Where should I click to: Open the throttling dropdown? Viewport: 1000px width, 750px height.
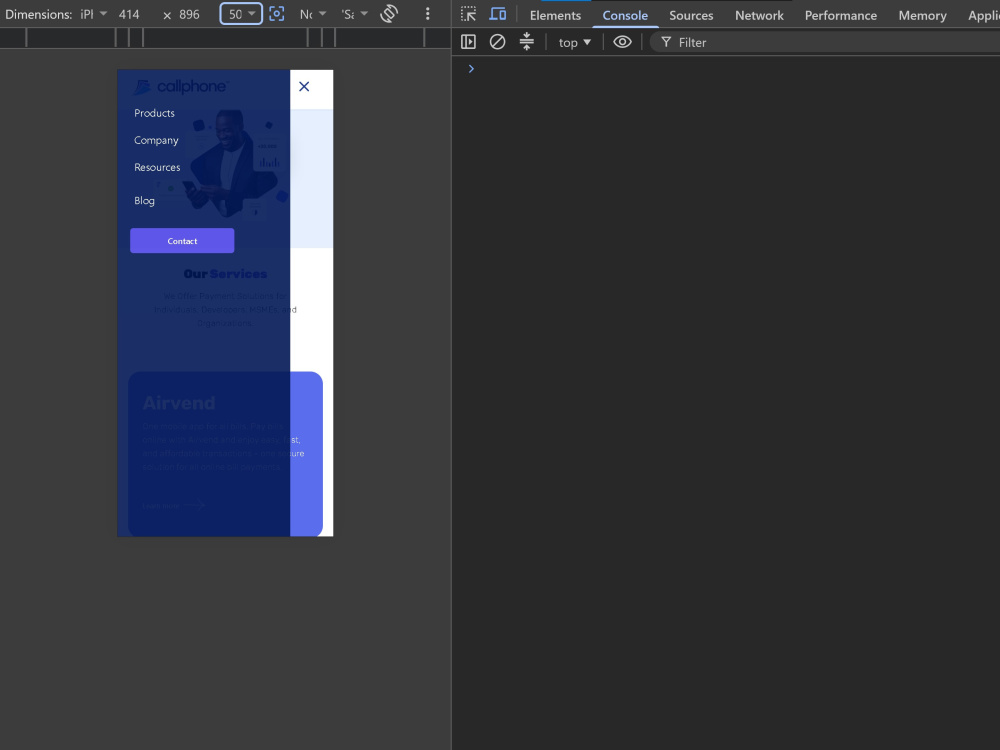pos(312,14)
